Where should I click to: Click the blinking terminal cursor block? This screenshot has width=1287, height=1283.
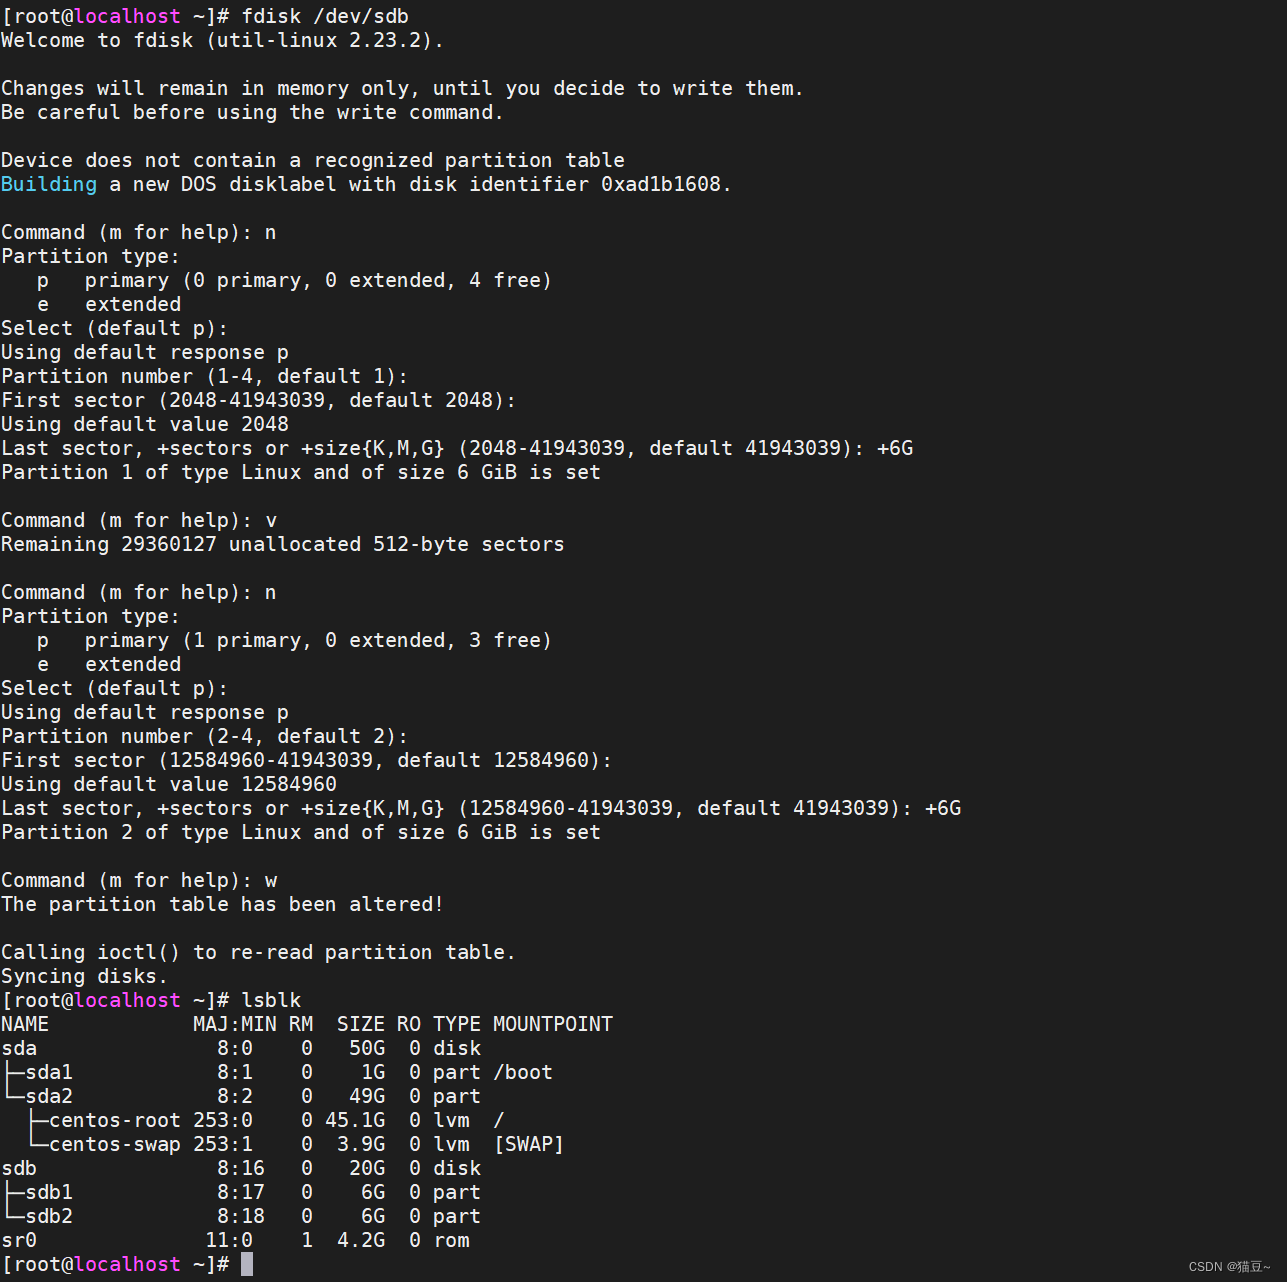pyautogui.click(x=245, y=1263)
